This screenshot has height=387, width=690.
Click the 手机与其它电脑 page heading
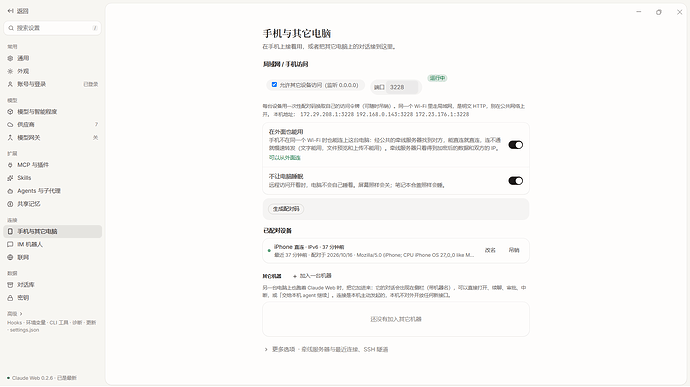pyautogui.click(x=297, y=33)
